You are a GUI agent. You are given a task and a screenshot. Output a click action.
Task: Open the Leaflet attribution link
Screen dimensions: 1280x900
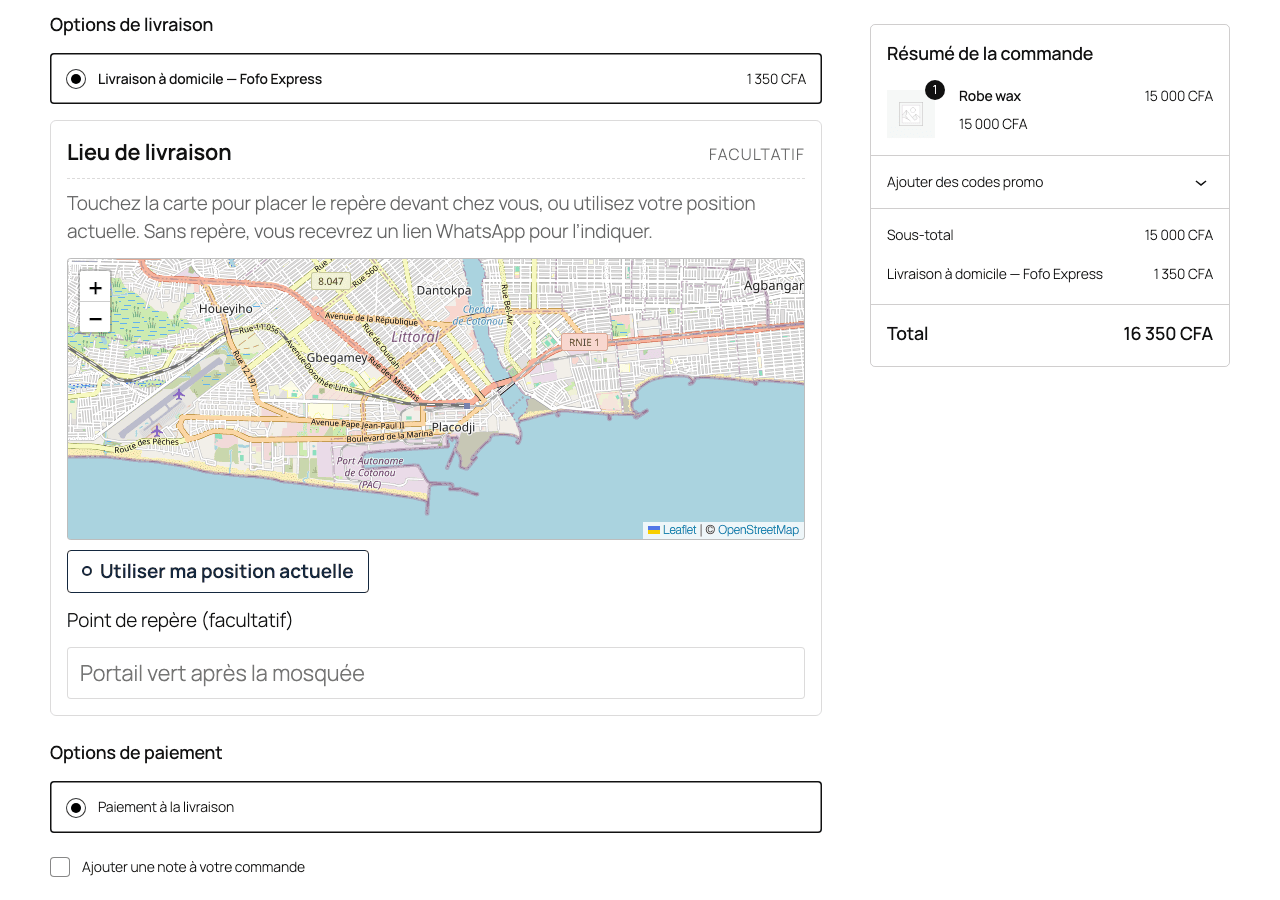tap(679, 530)
